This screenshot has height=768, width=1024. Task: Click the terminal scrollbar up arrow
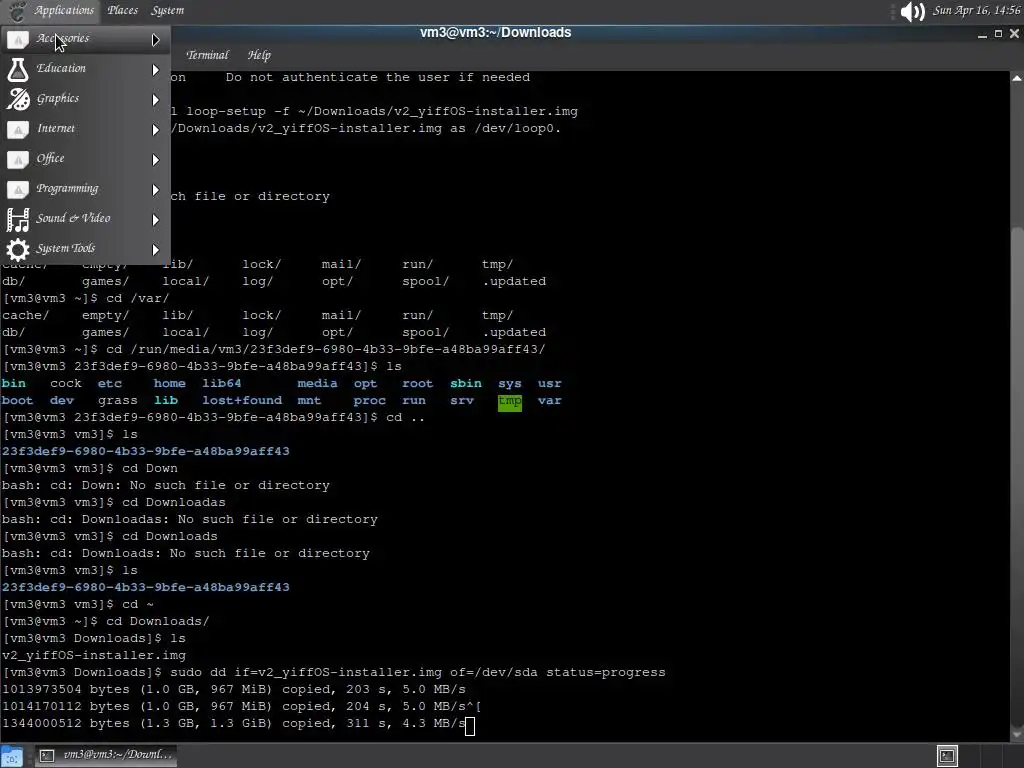[x=1017, y=78]
